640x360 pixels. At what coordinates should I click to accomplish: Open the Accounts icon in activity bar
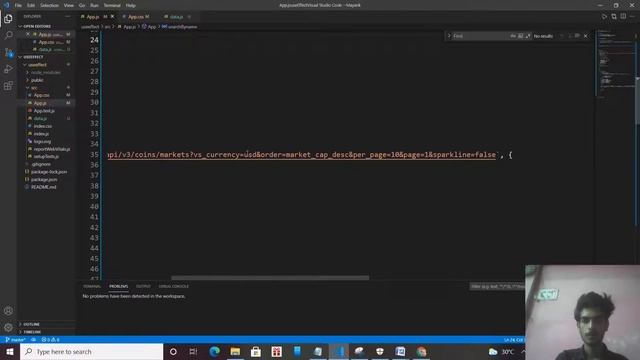(8, 311)
